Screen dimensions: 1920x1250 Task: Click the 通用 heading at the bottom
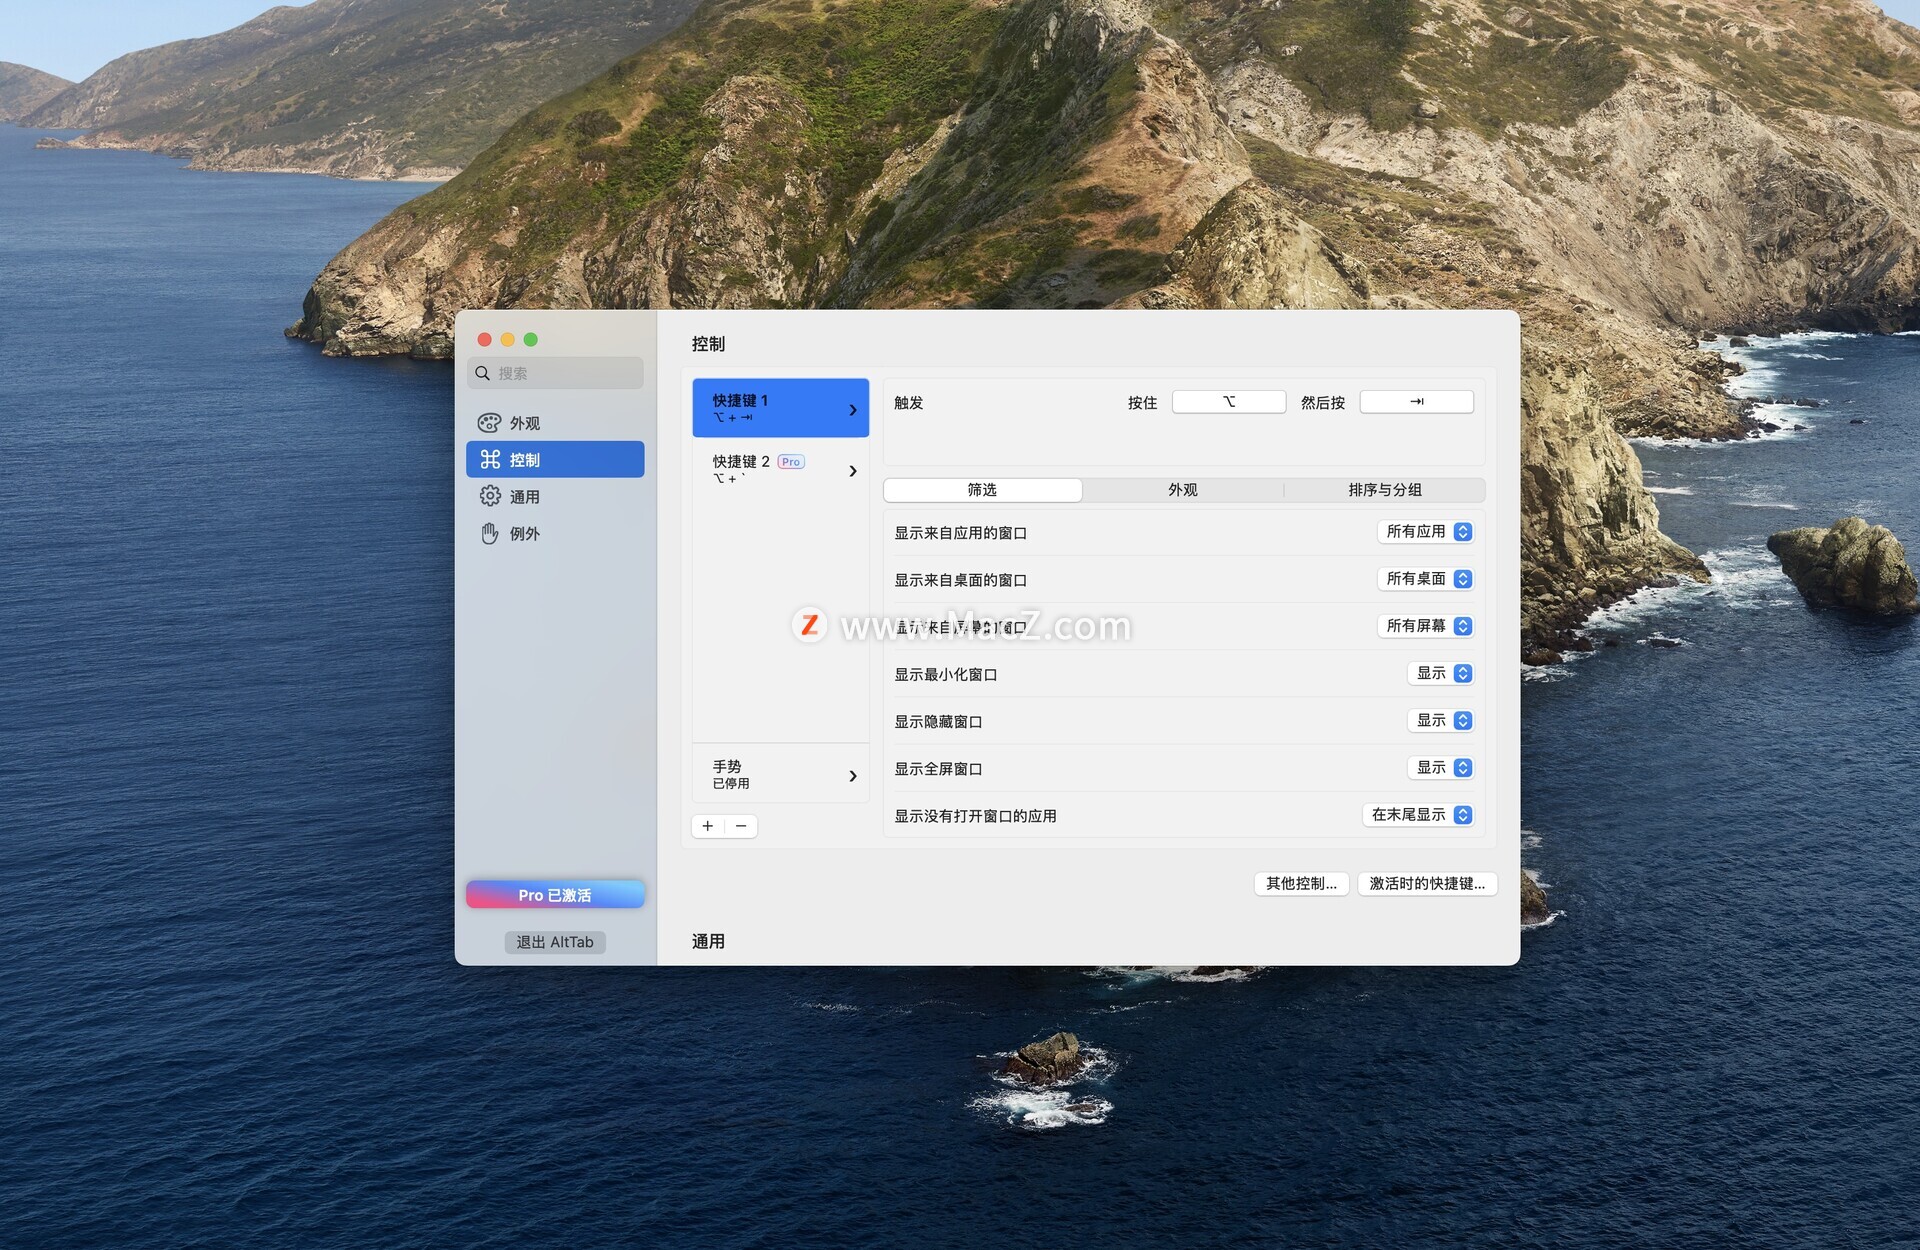click(x=708, y=941)
